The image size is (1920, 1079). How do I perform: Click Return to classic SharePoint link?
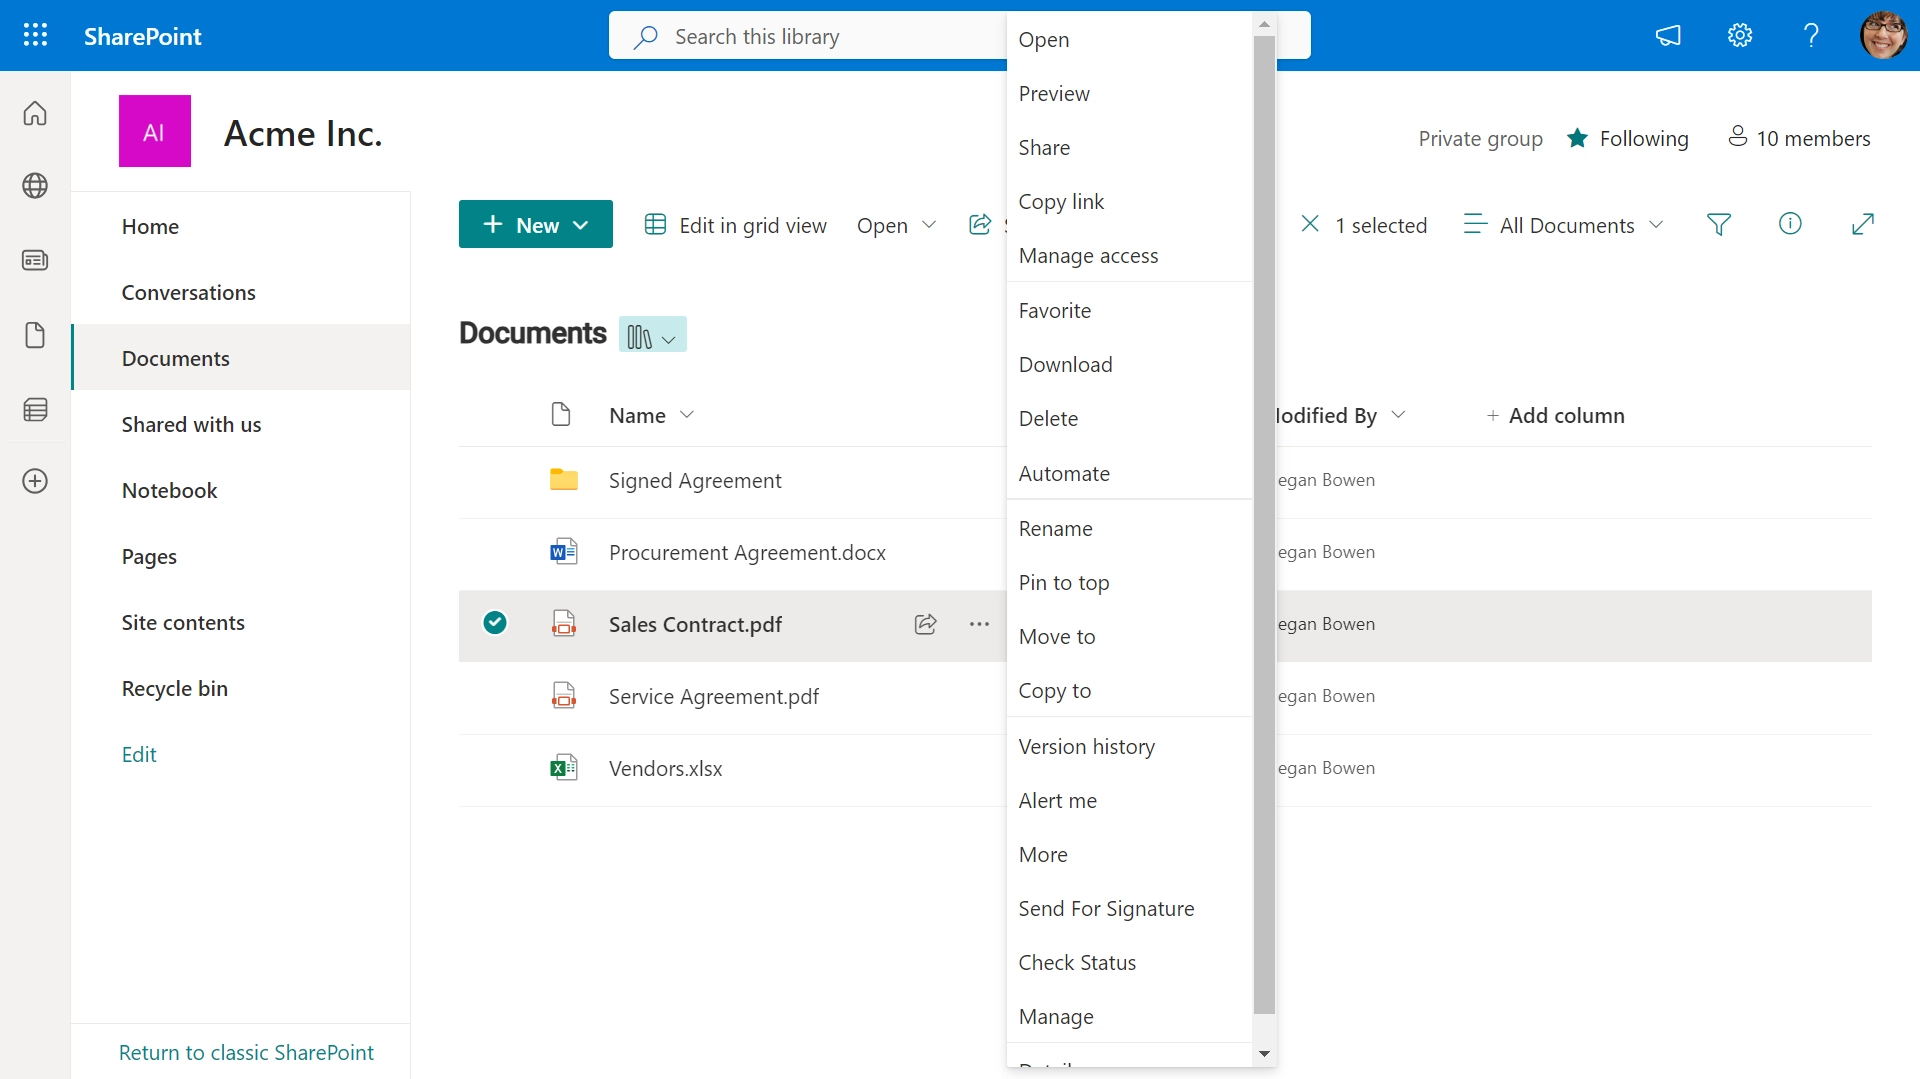coord(246,1053)
